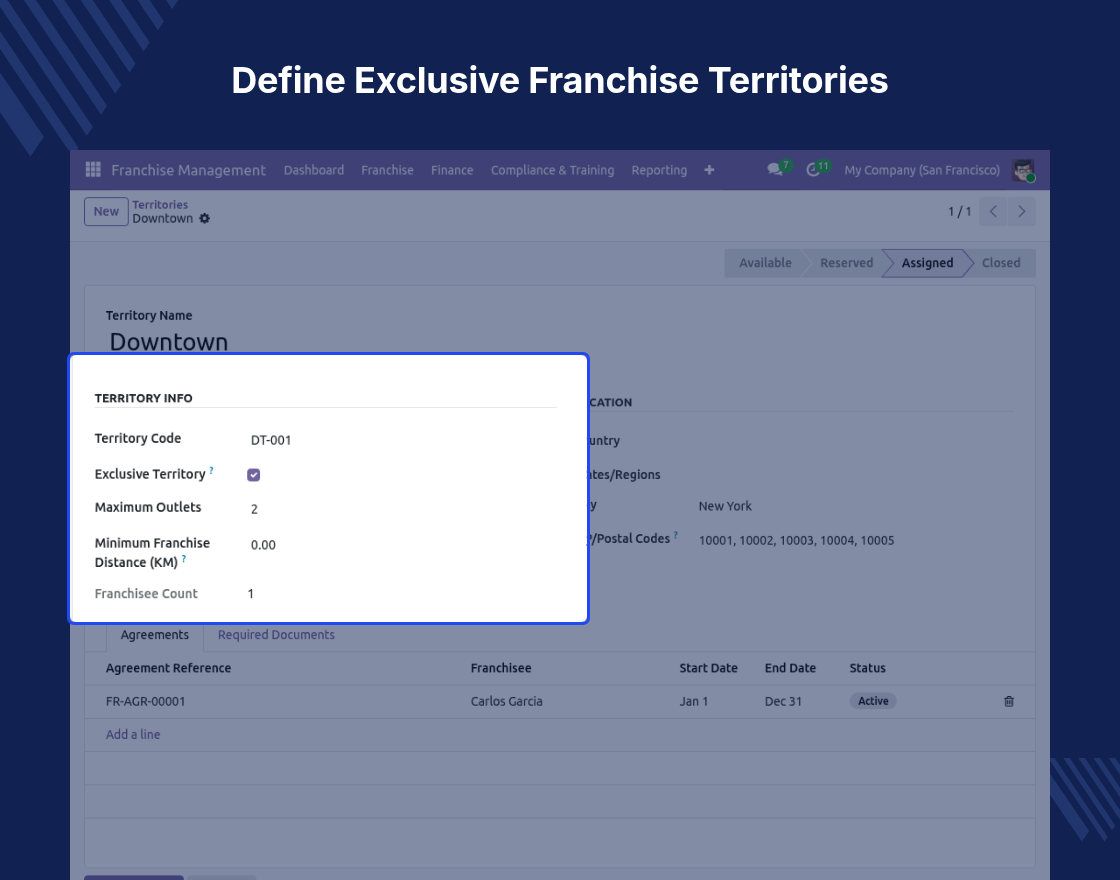The width and height of the screenshot is (1120, 880).
Task: Set the status to Available
Action: point(765,263)
